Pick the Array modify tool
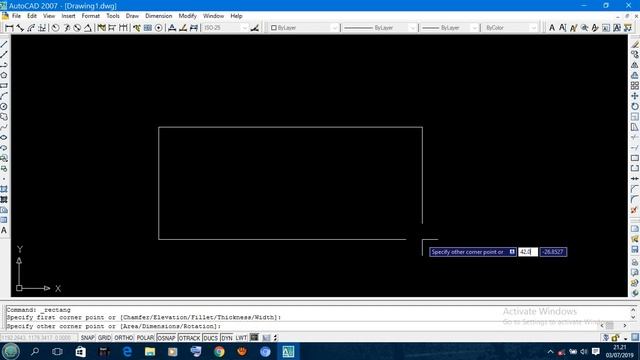640x360 pixels. (x=635, y=86)
